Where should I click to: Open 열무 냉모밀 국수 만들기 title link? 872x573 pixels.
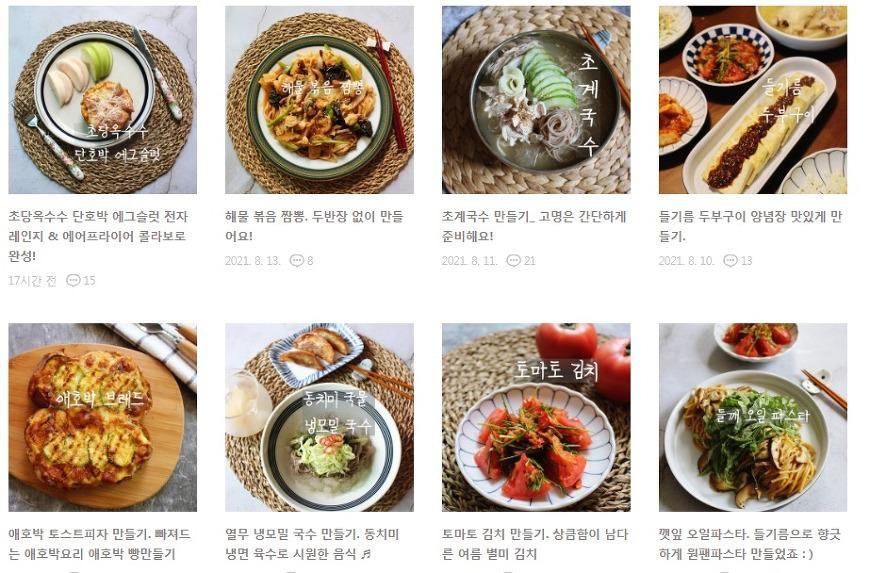pos(312,544)
